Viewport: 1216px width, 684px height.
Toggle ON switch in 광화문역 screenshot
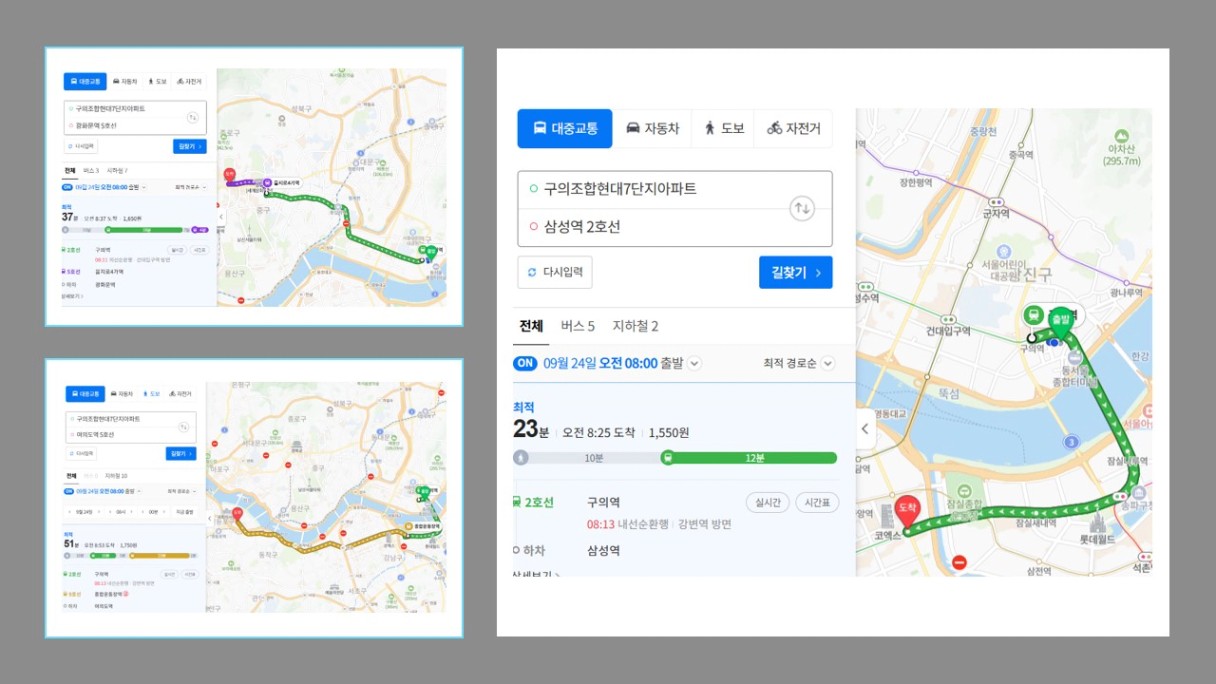coord(67,187)
